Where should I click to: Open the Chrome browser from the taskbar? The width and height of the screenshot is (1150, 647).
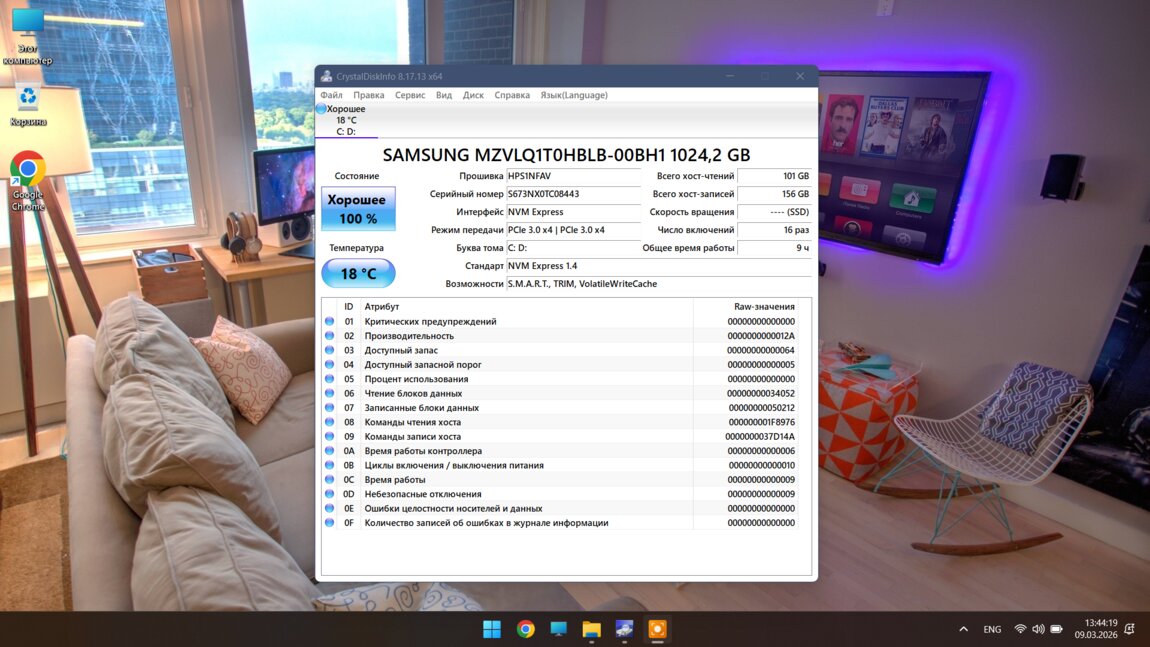coord(525,629)
